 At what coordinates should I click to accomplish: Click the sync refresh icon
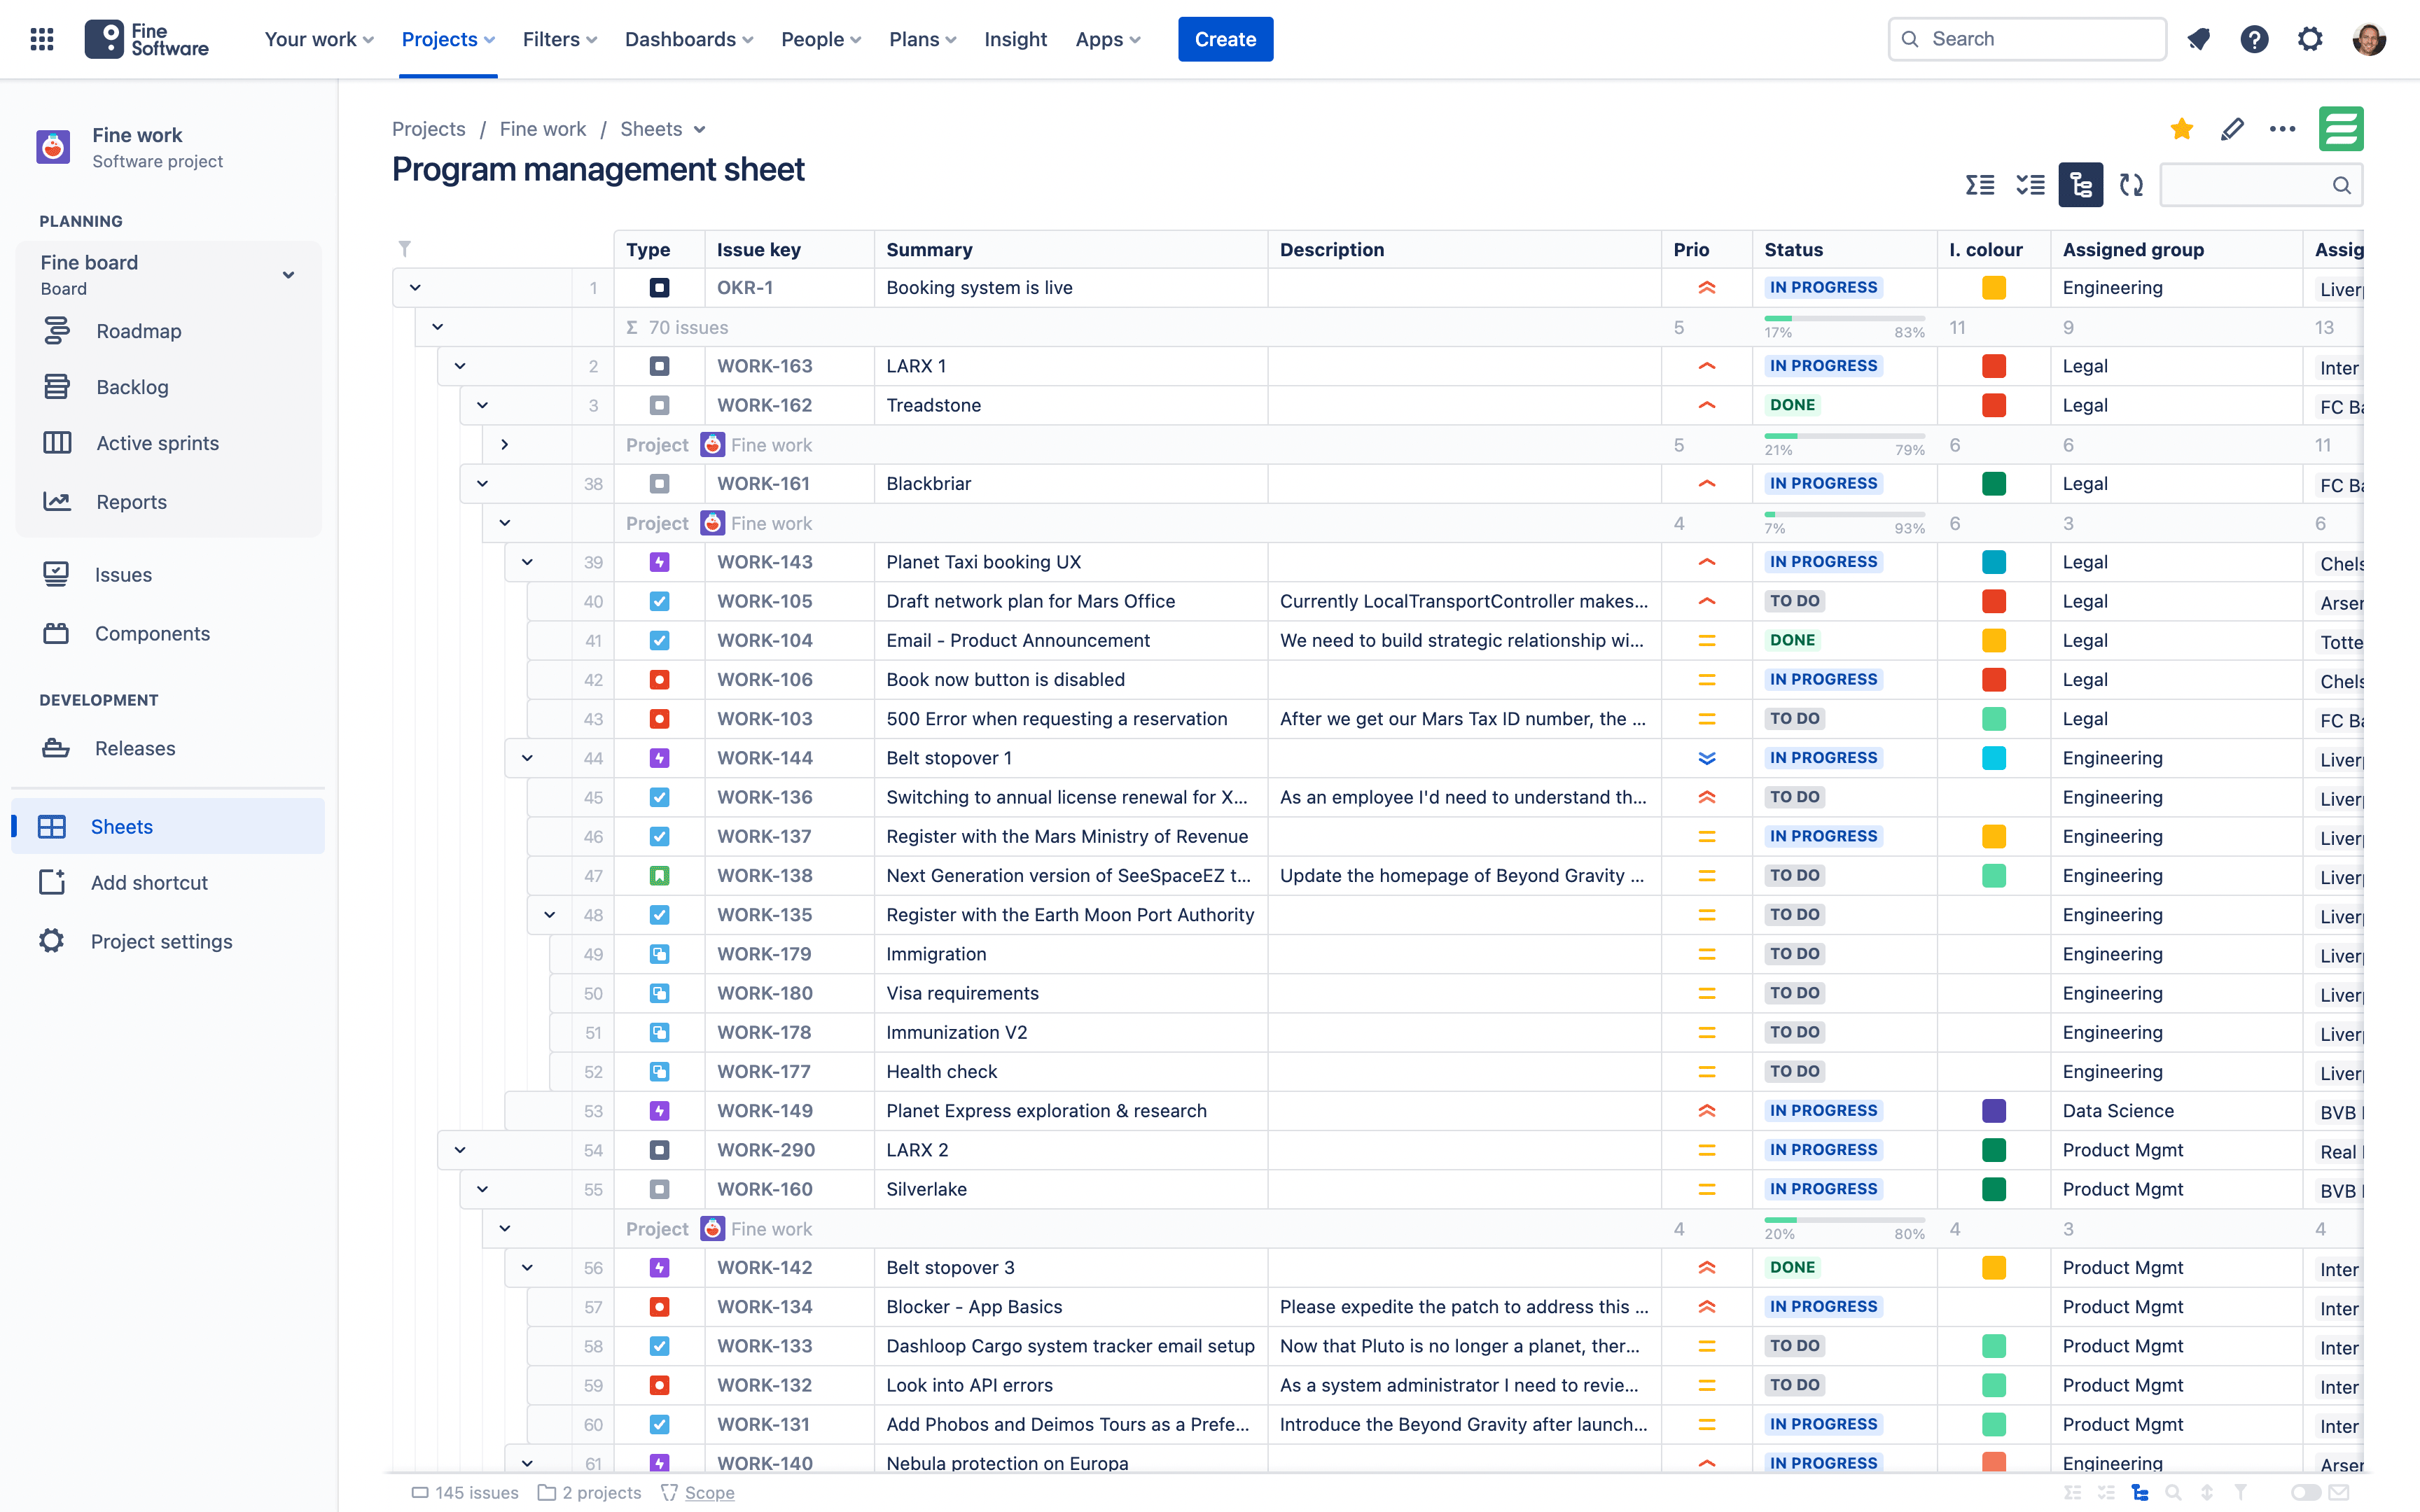click(x=2131, y=185)
